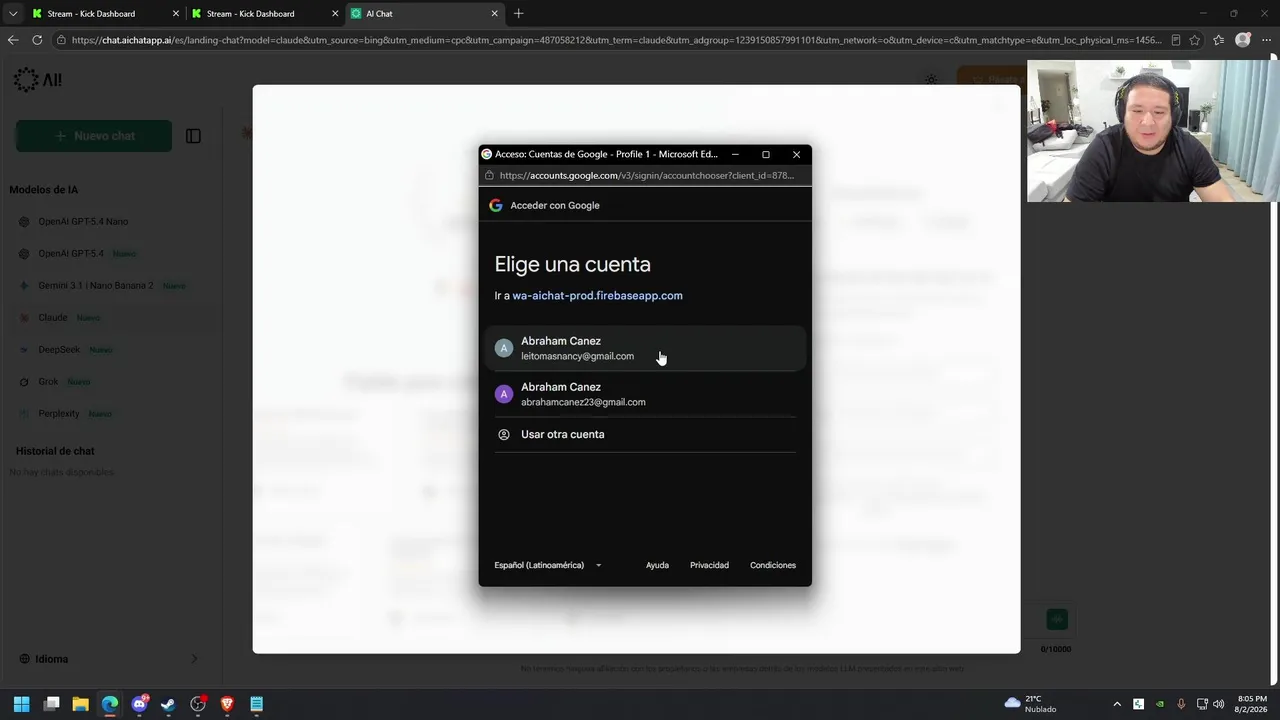Click the microphone tray icon
Image resolution: width=1280 pixels, height=720 pixels.
[x=1181, y=704]
